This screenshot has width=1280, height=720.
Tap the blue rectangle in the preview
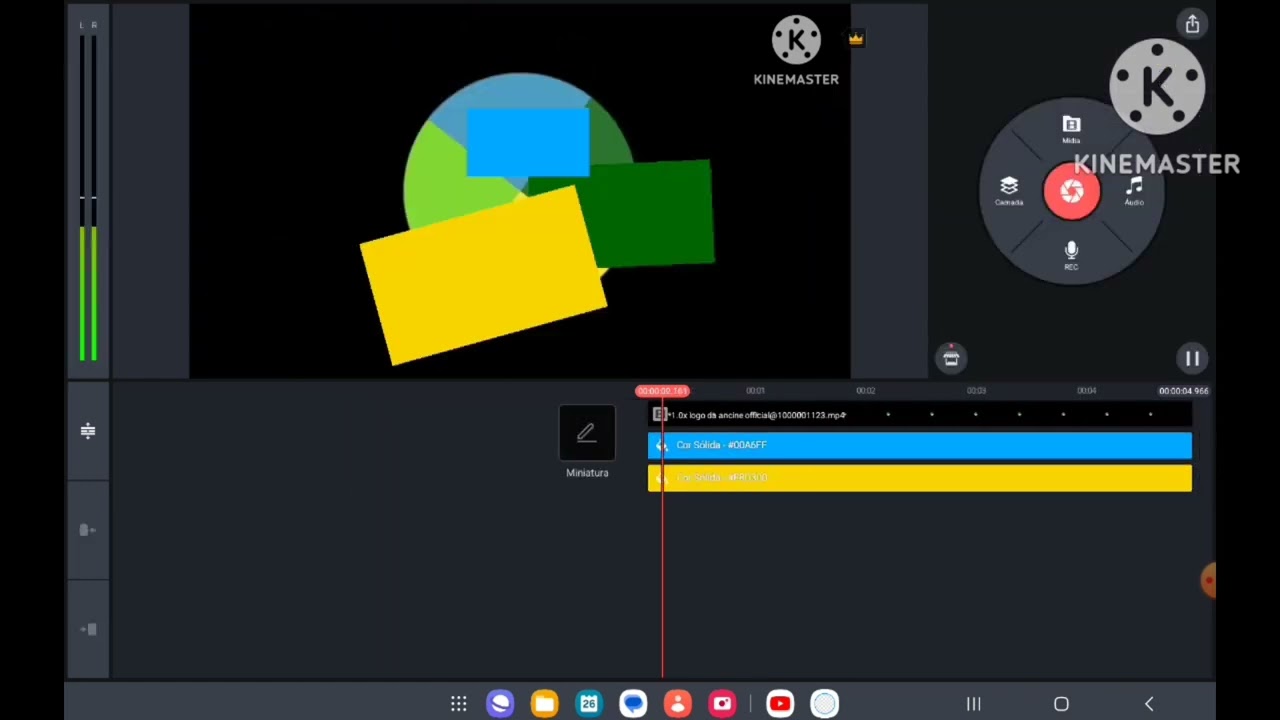528,142
